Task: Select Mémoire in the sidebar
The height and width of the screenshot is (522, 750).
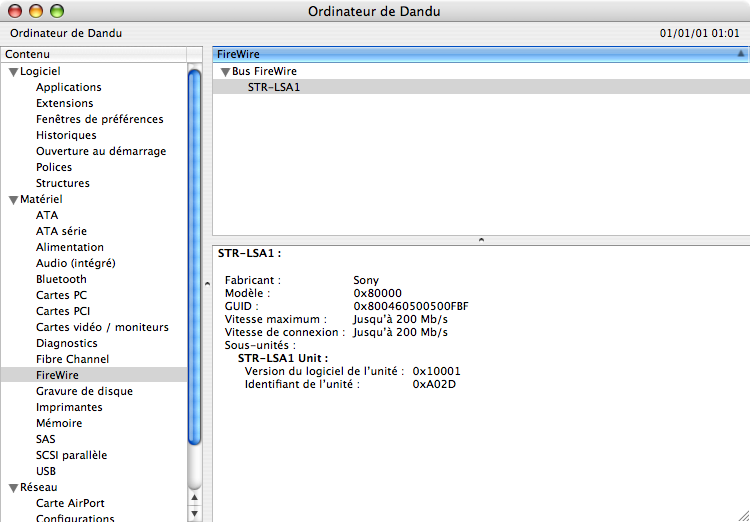Action: click(x=59, y=423)
